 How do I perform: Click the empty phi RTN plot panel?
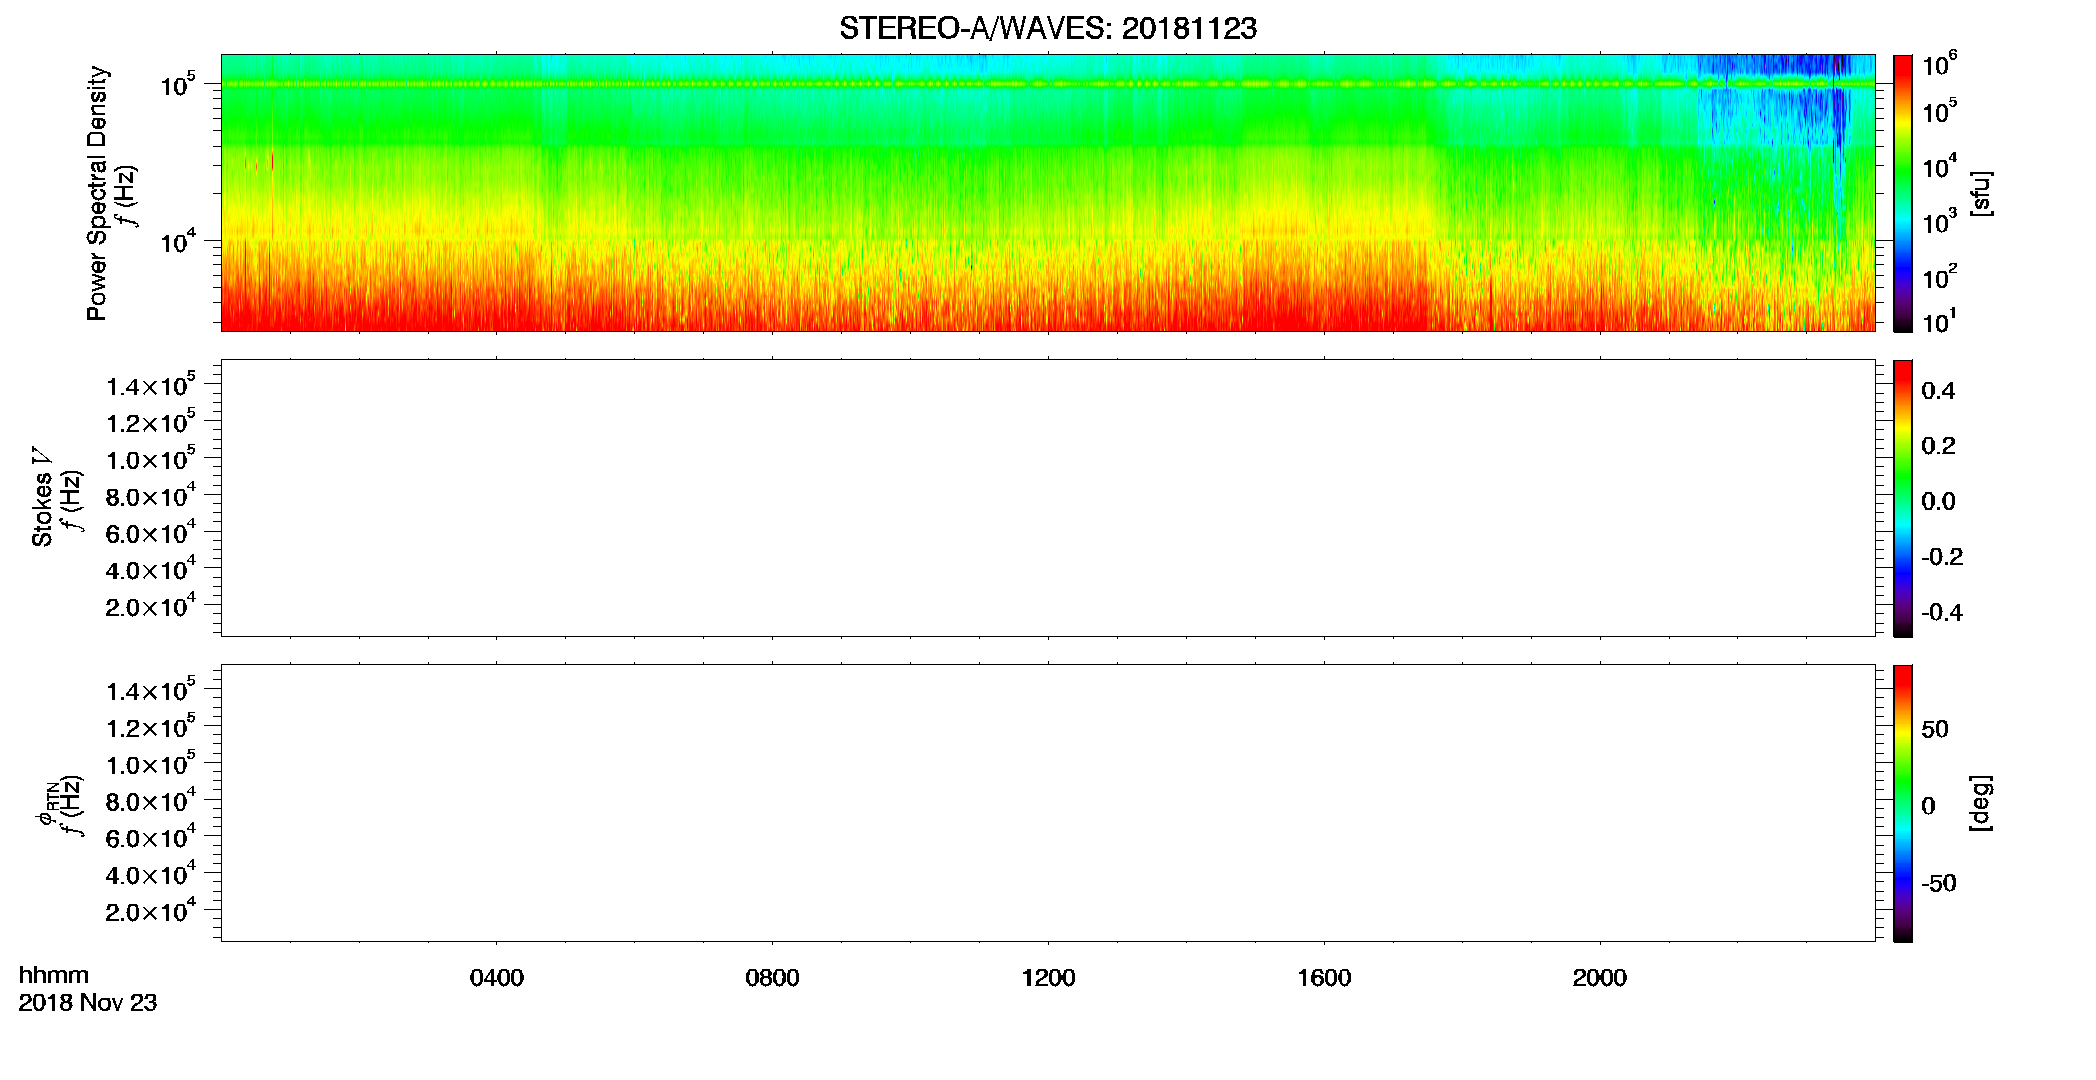click(x=1048, y=803)
